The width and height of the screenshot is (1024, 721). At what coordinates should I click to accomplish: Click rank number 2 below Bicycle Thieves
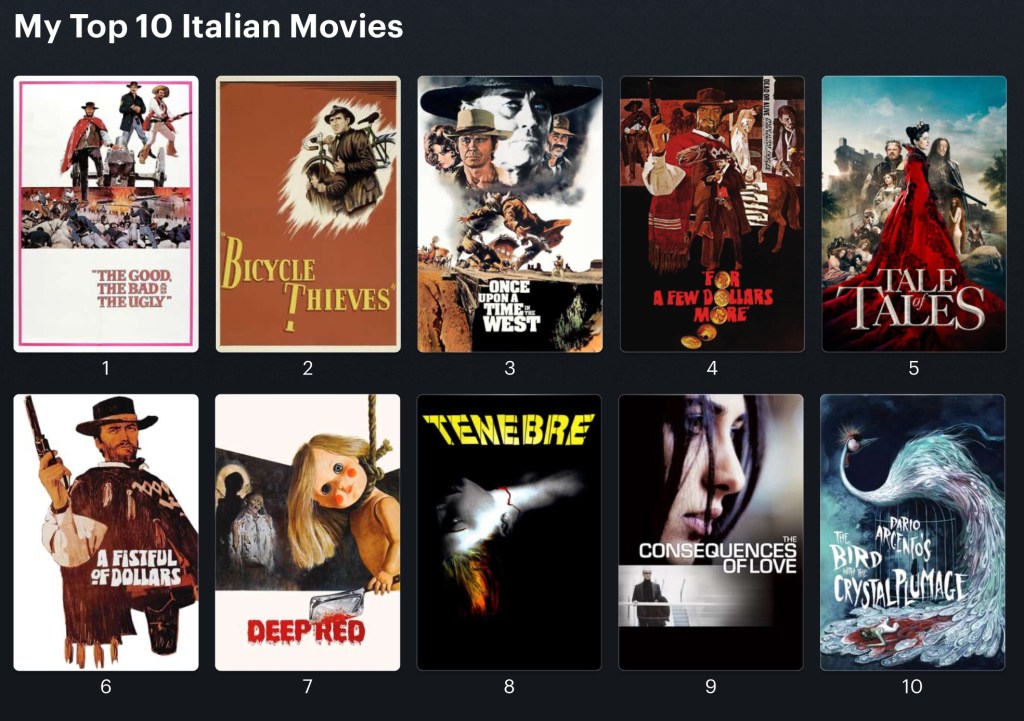308,368
